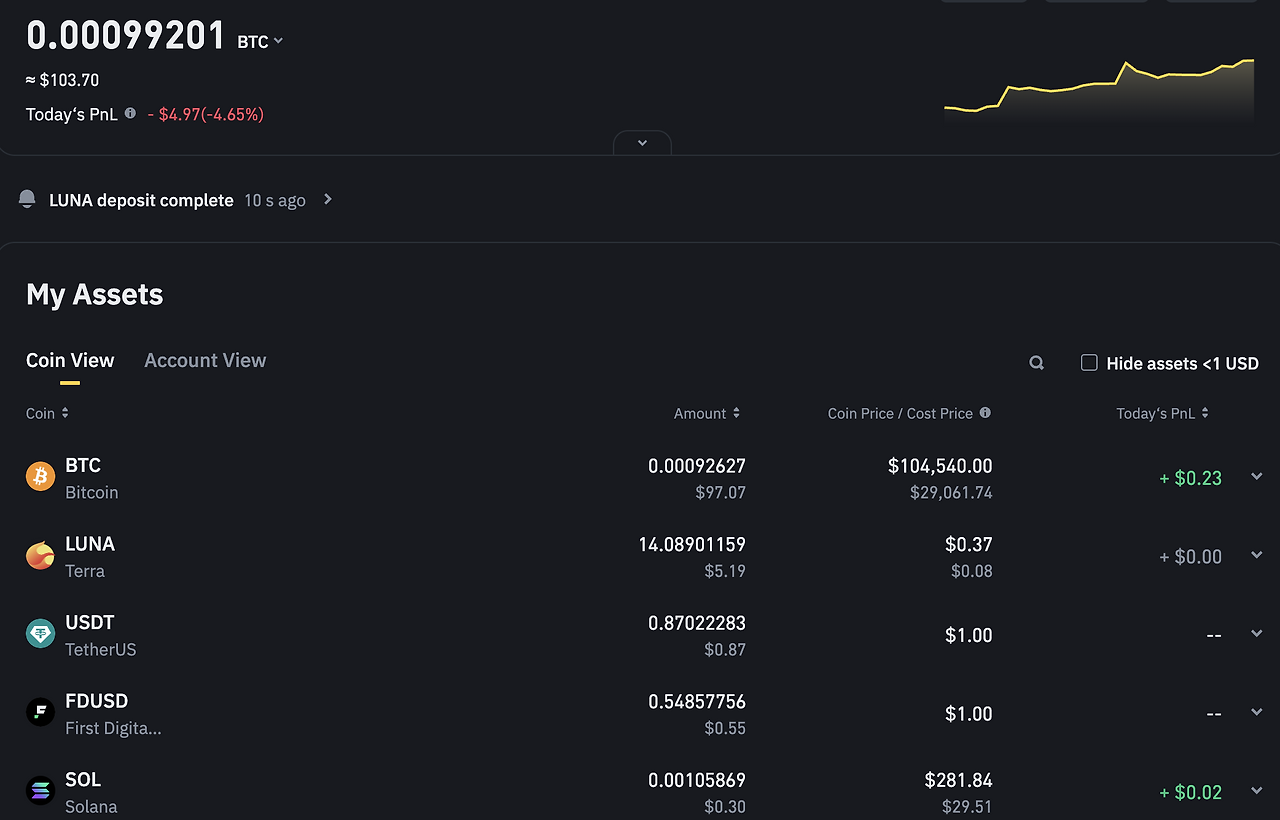Screen dimensions: 1280x820
Task: Click the BTC amount 0.00092627
Action: (697, 466)
